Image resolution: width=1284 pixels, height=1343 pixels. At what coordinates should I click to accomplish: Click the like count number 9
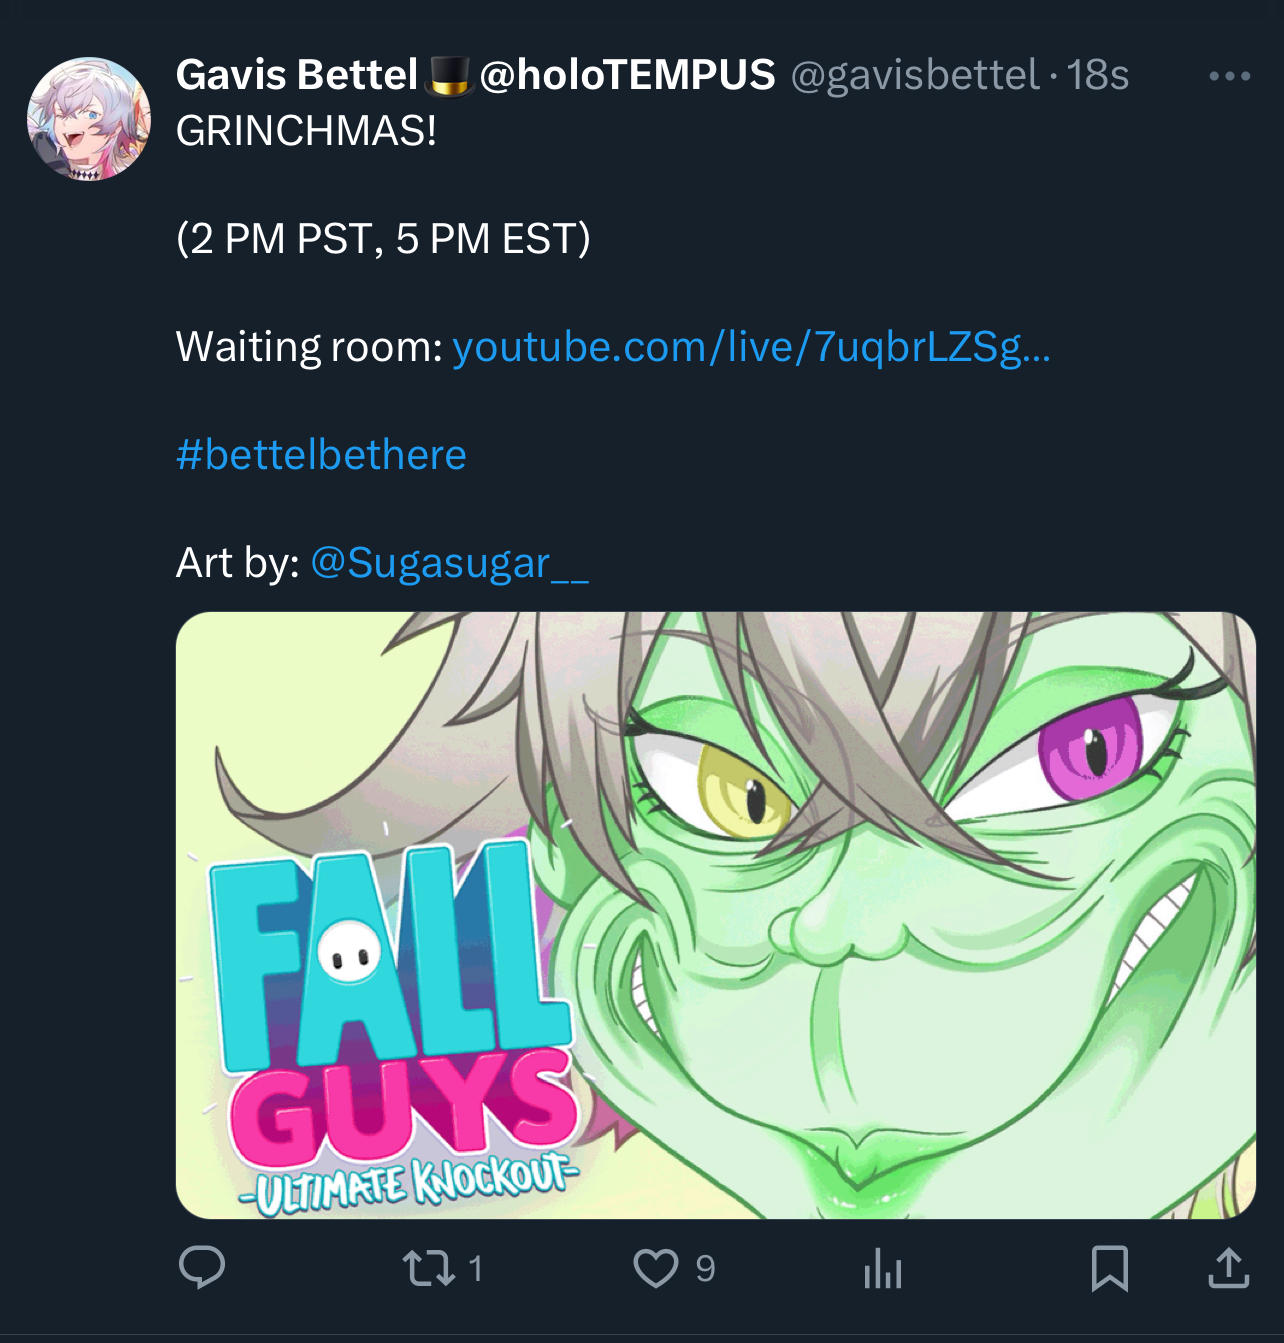705,1269
